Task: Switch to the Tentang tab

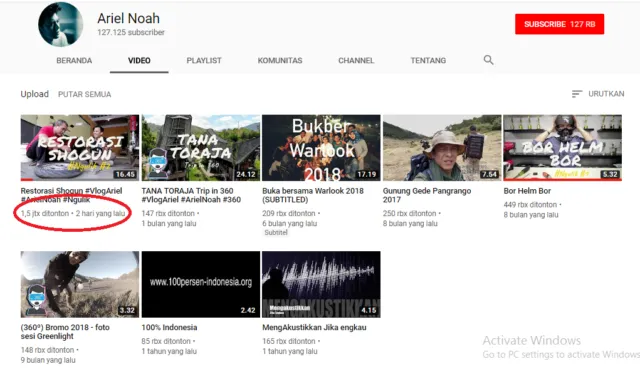Action: 428,60
